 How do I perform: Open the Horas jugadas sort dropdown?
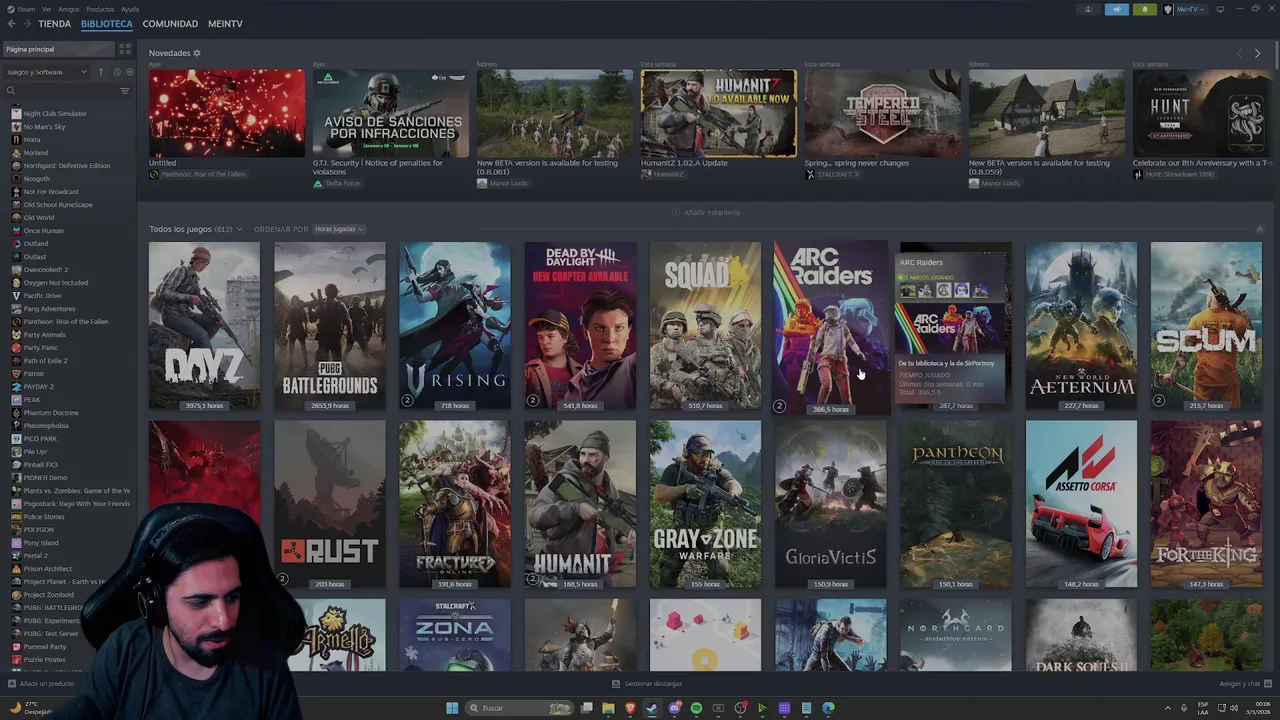[339, 229]
